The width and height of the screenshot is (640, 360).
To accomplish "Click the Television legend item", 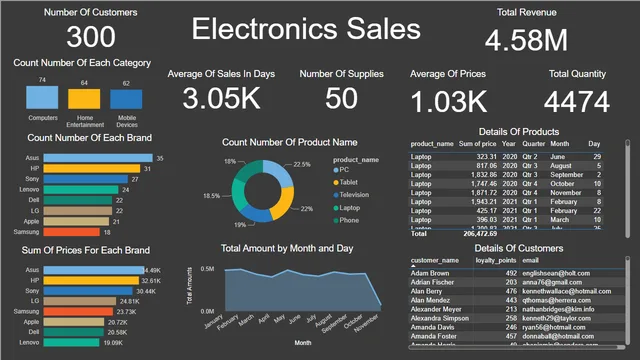I will point(351,195).
